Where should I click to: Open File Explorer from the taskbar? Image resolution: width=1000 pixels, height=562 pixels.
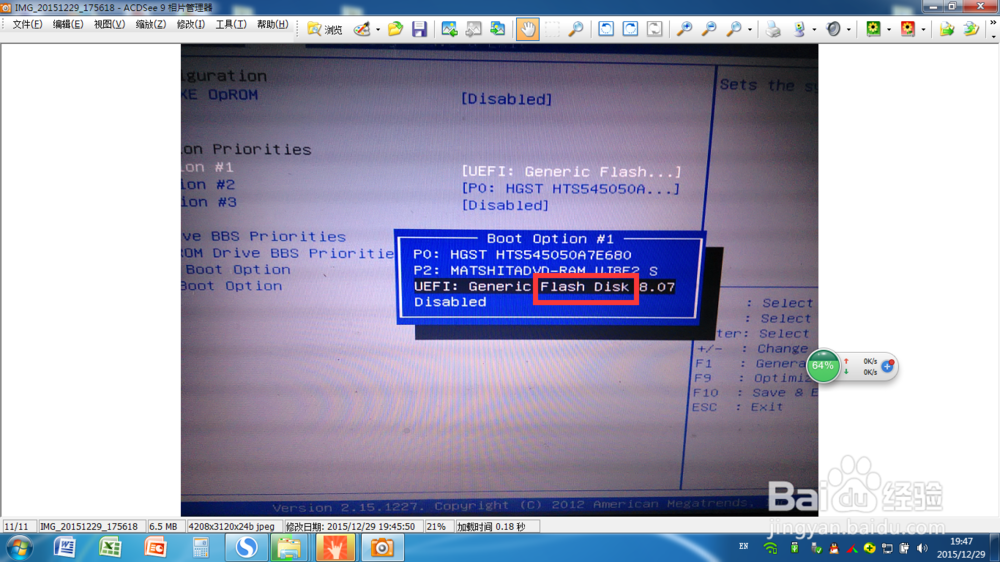pyautogui.click(x=289, y=548)
